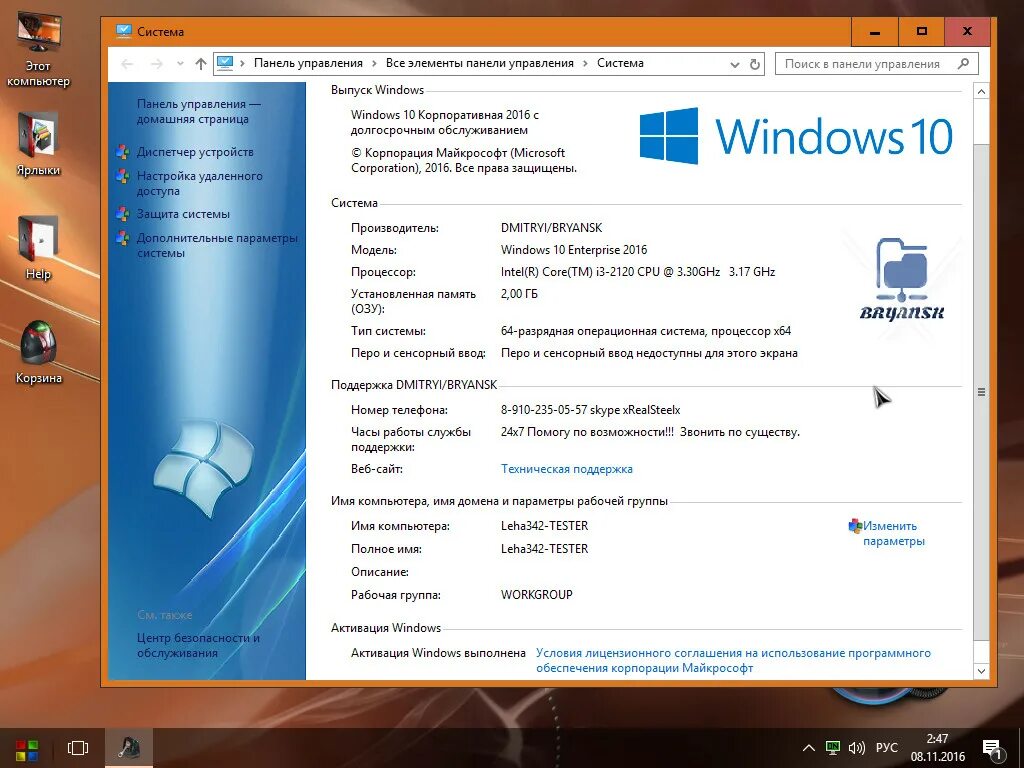
Task: Open the Start menu button
Action: coord(27,748)
